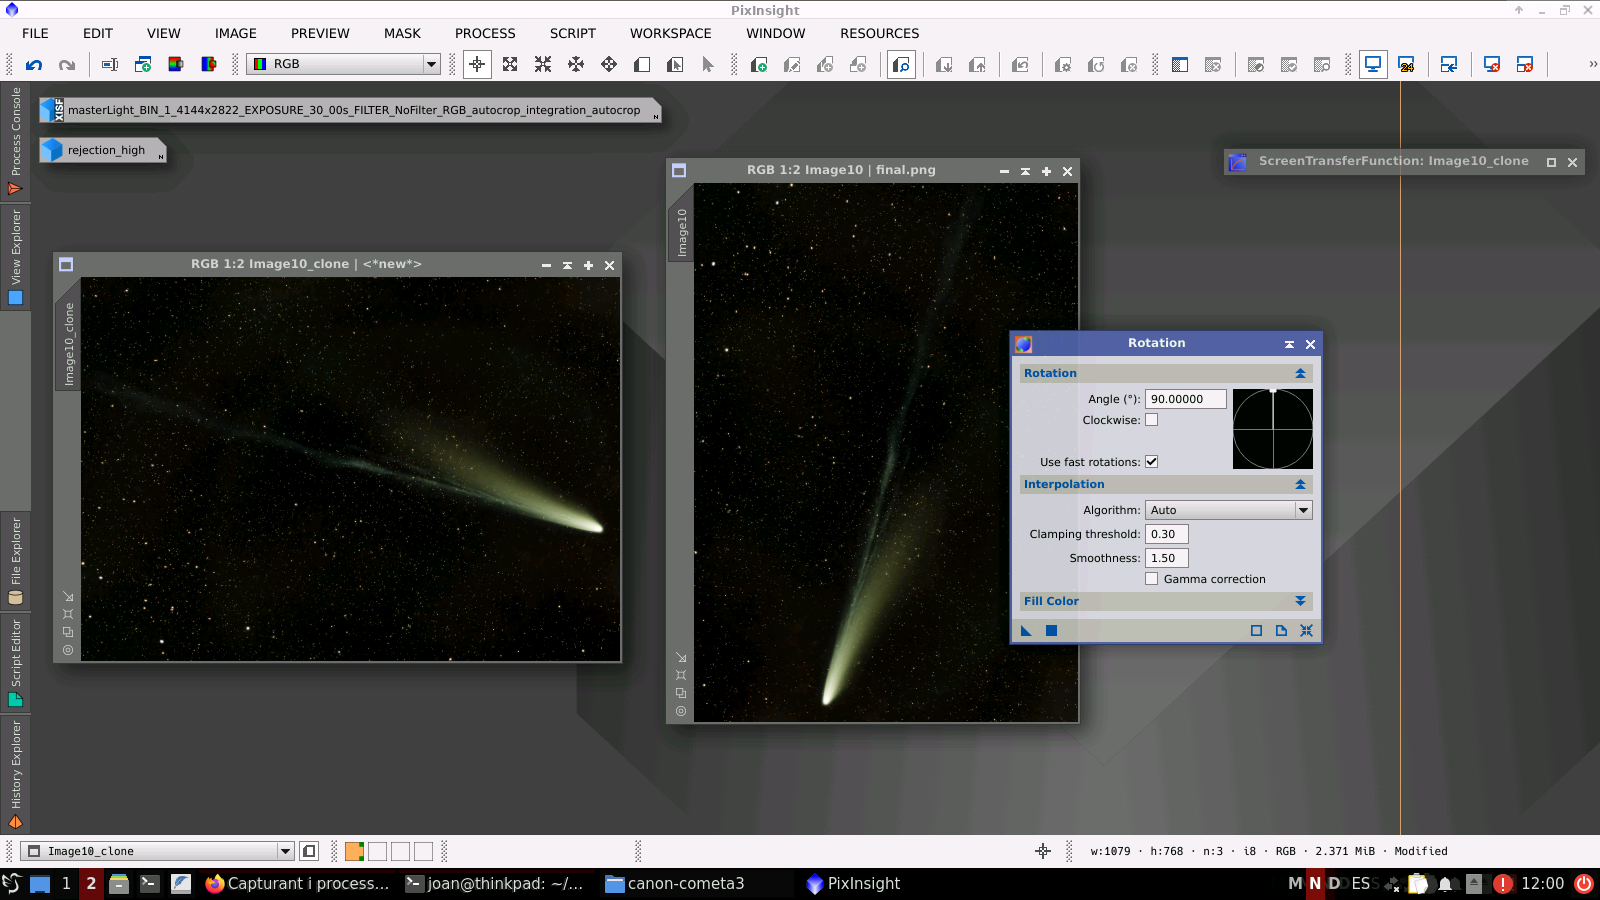Open the PROCESS menu
The image size is (1600, 900).
pyautogui.click(x=485, y=33)
